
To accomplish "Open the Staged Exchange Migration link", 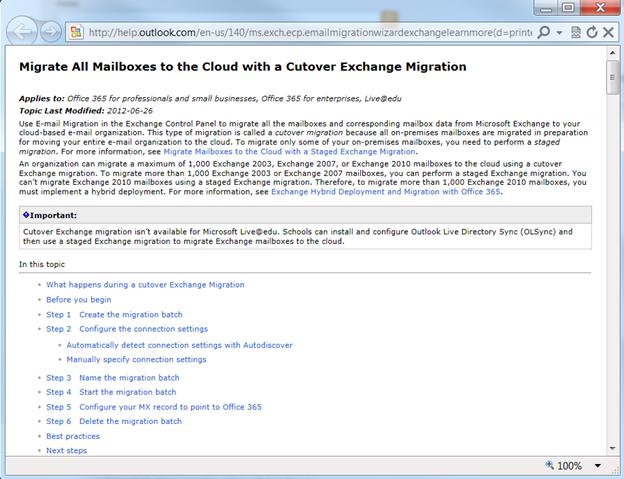I will 289,152.
